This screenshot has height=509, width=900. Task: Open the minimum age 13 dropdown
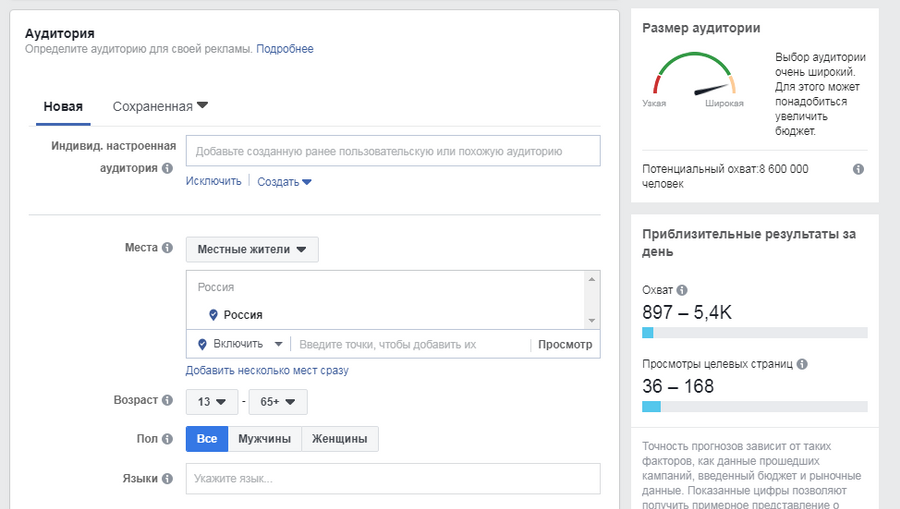212,402
